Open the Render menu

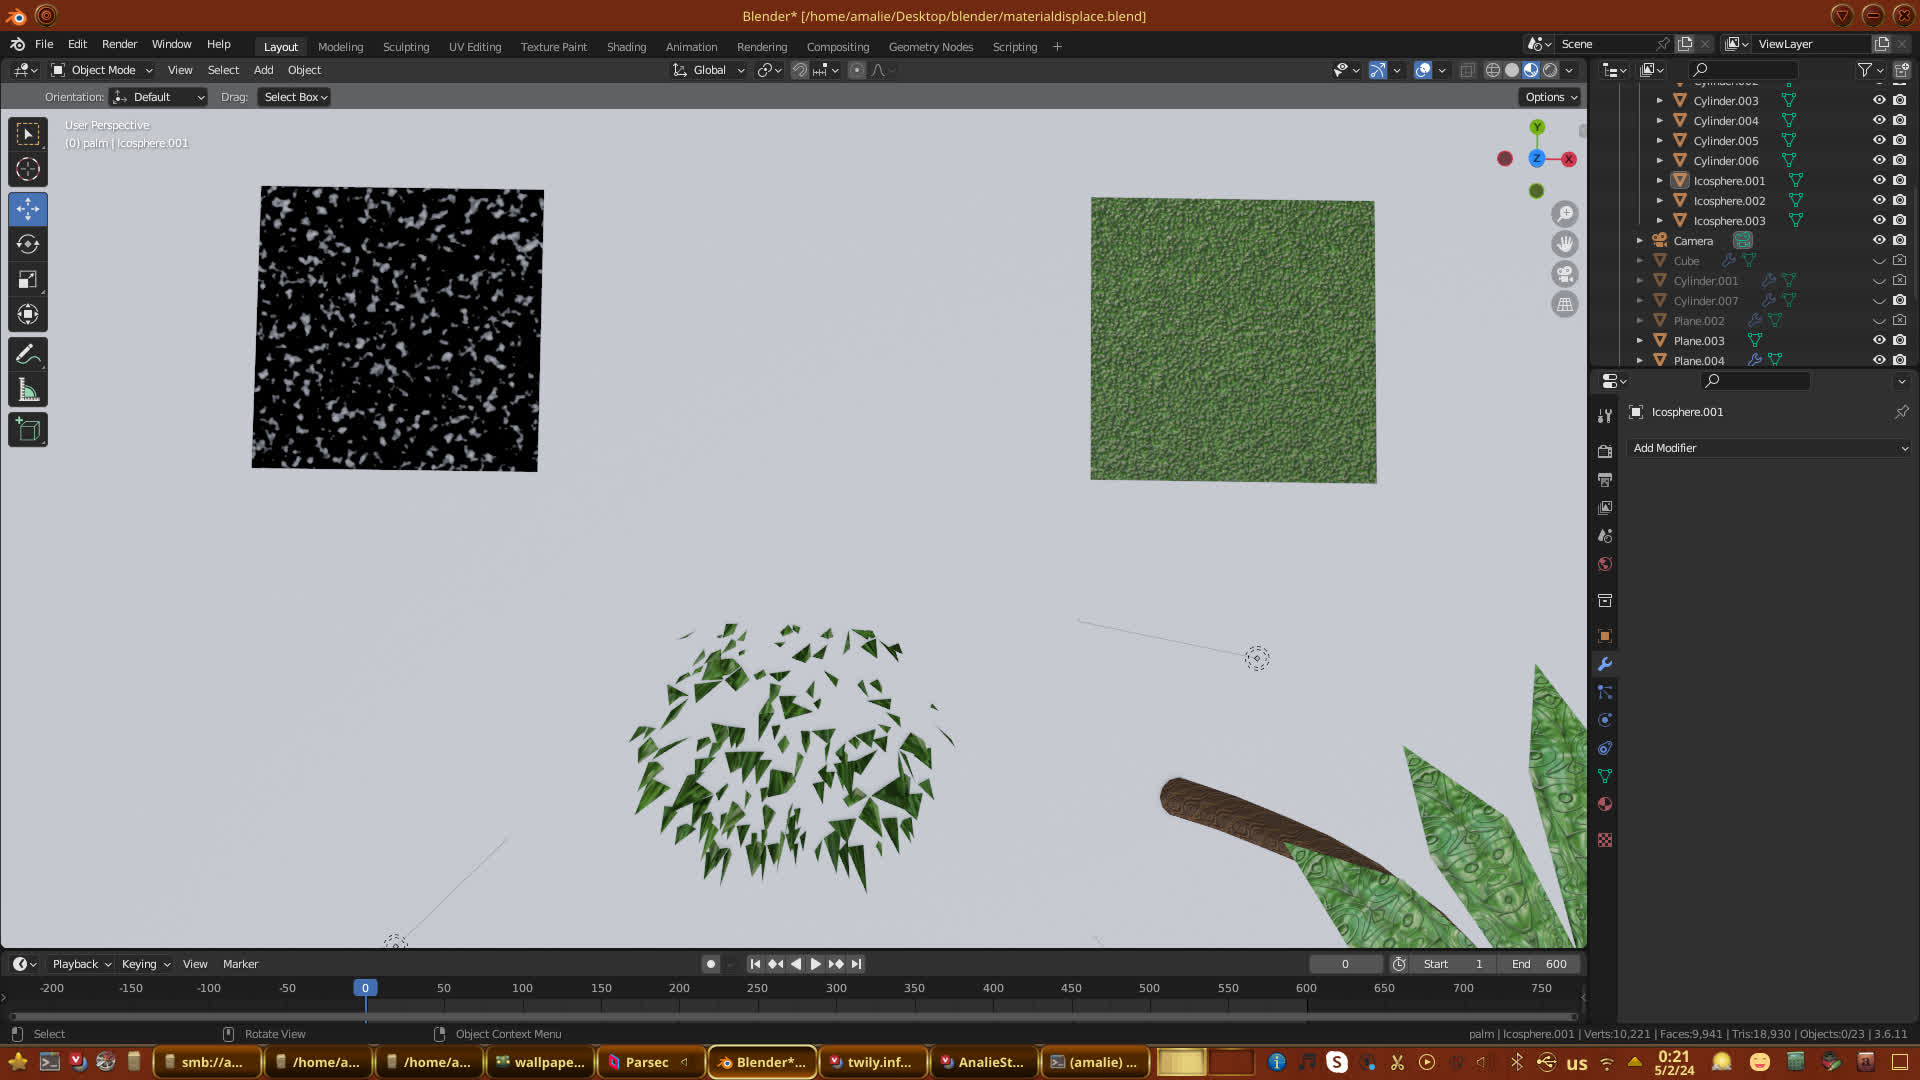coord(119,44)
